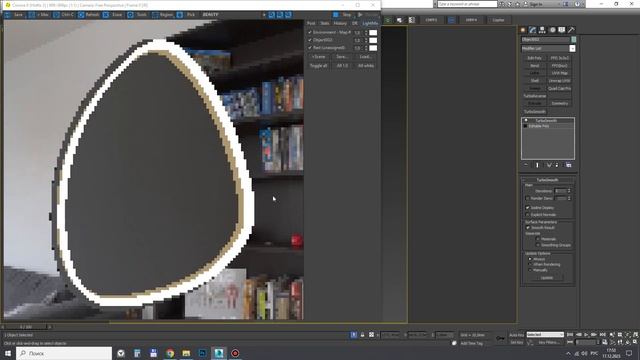Open object color swatch beside name
This screenshot has width=640, height=360.
click(x=573, y=40)
